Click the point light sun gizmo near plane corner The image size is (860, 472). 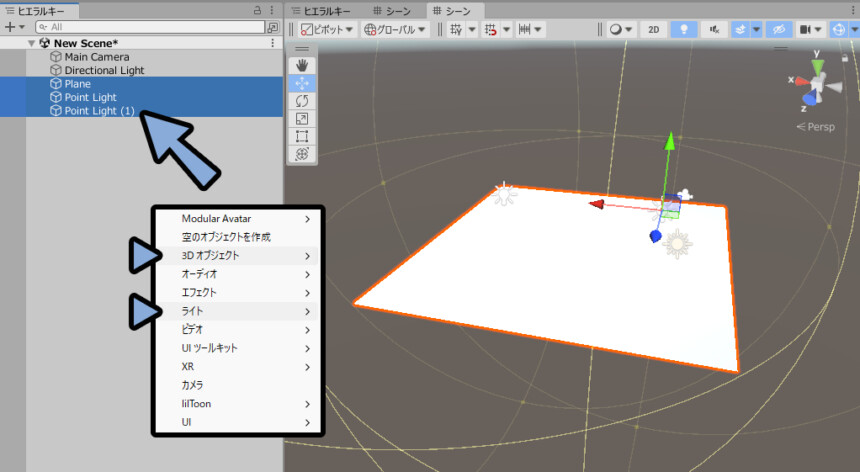[x=504, y=194]
